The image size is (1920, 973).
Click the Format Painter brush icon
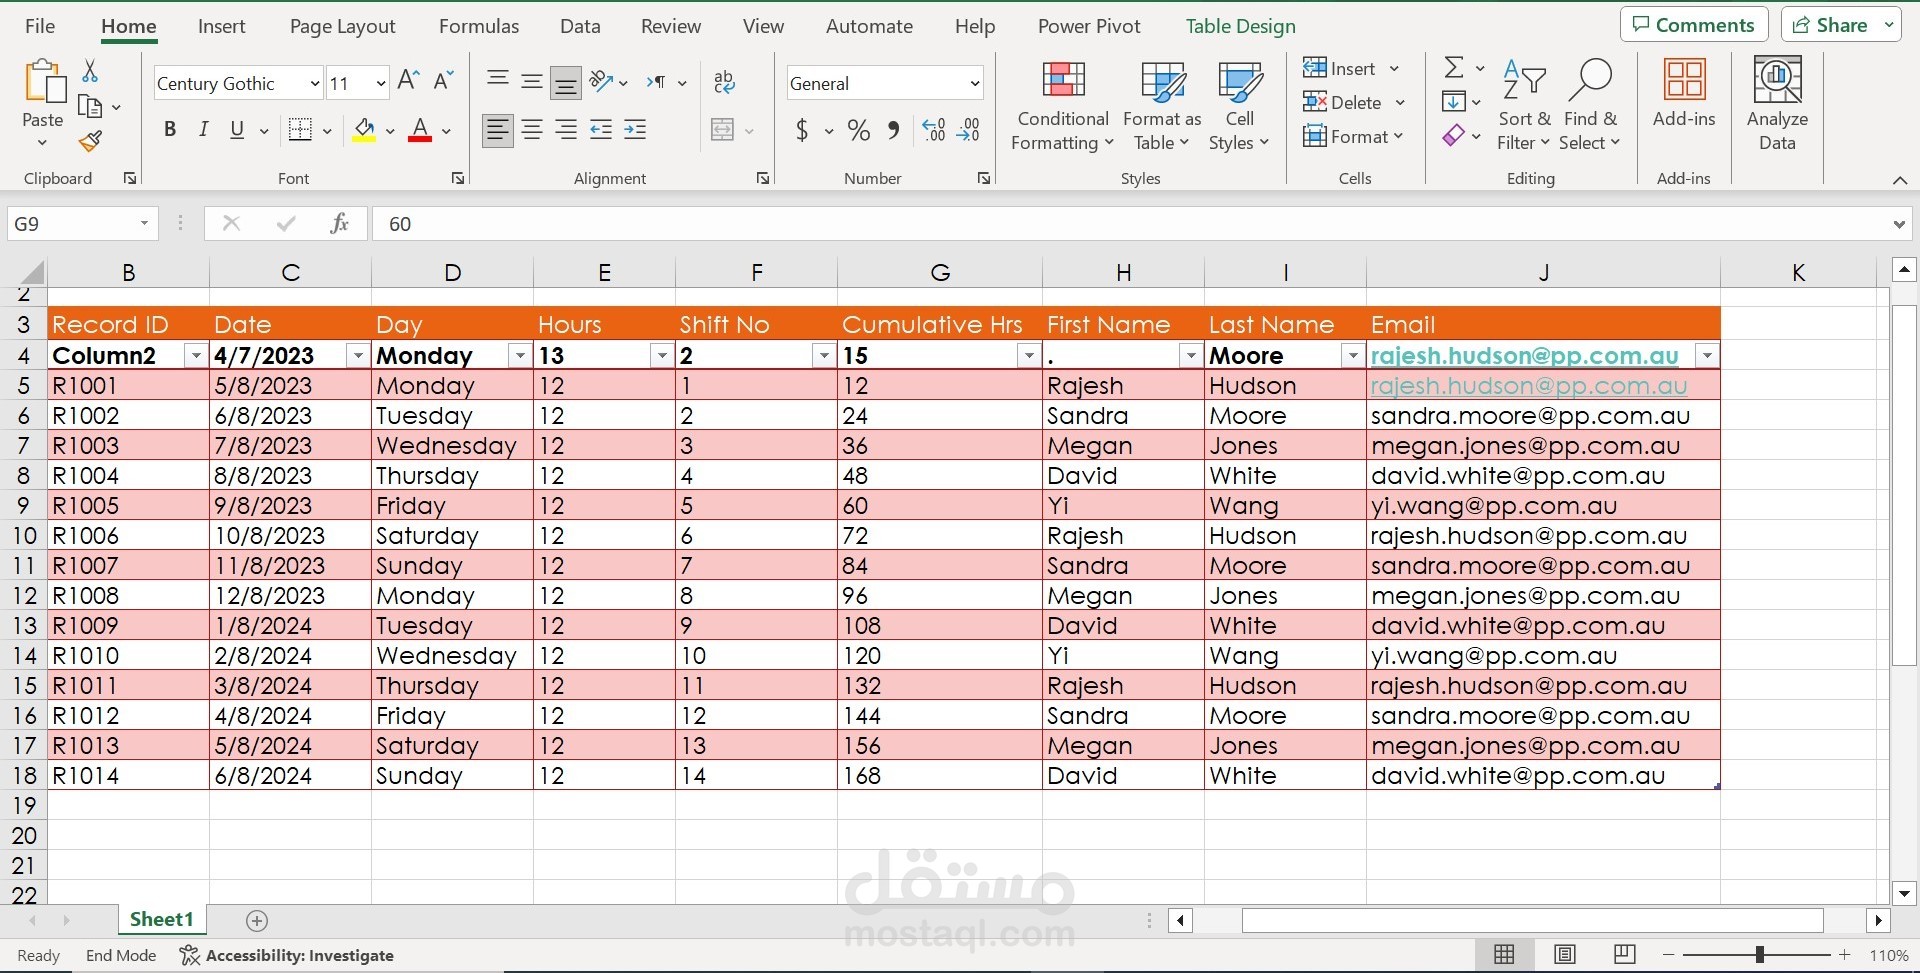tap(90, 141)
